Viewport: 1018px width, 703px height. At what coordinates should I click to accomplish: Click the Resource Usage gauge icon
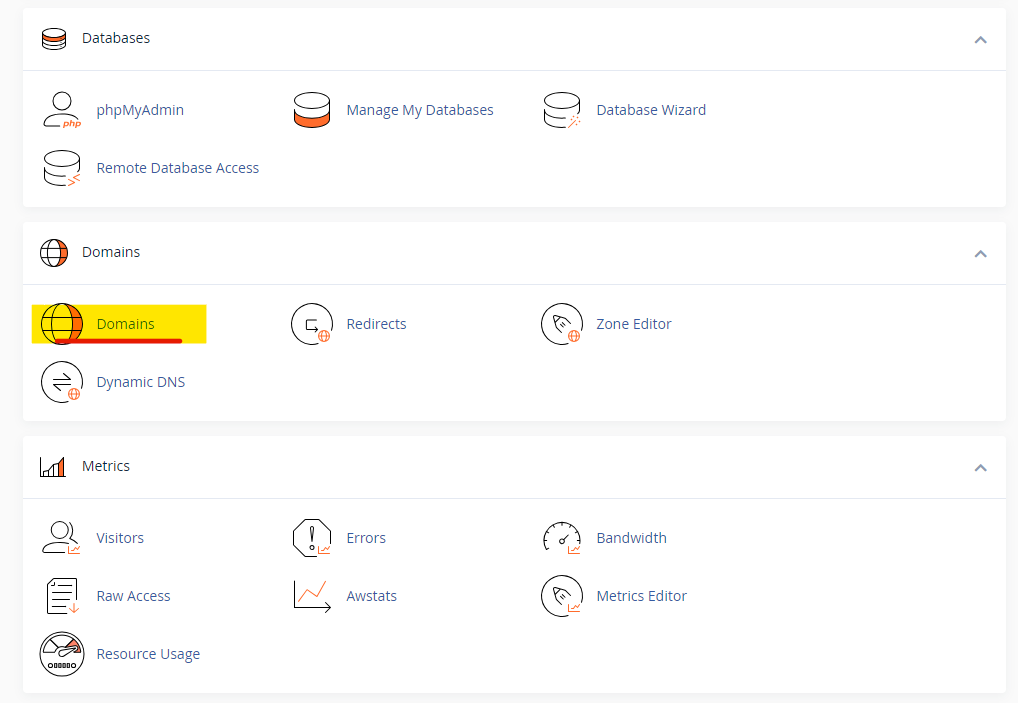click(61, 654)
